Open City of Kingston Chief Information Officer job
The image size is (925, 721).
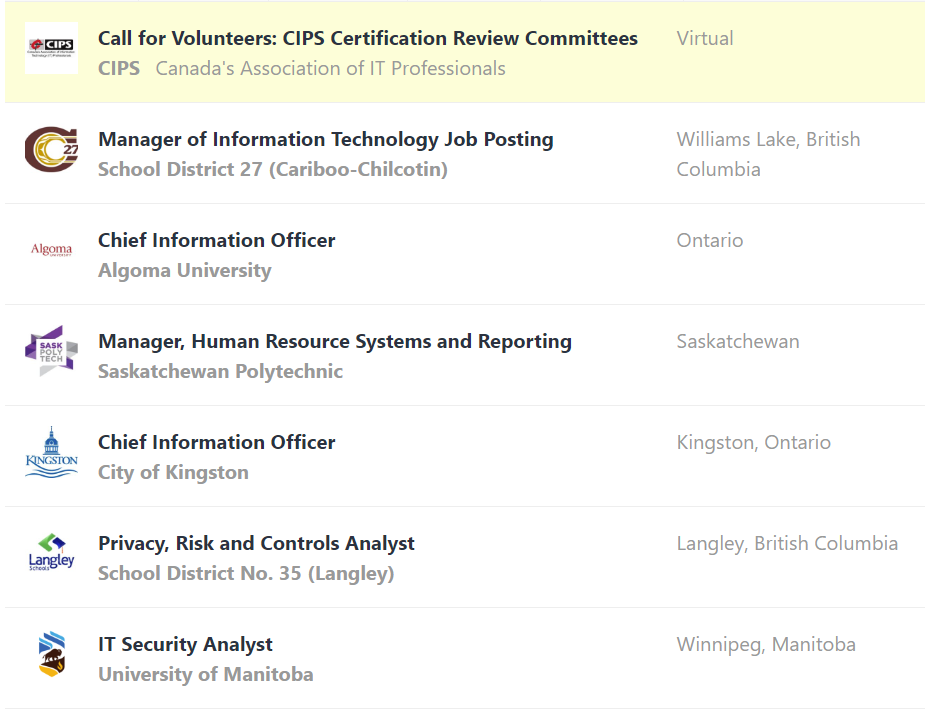point(216,442)
